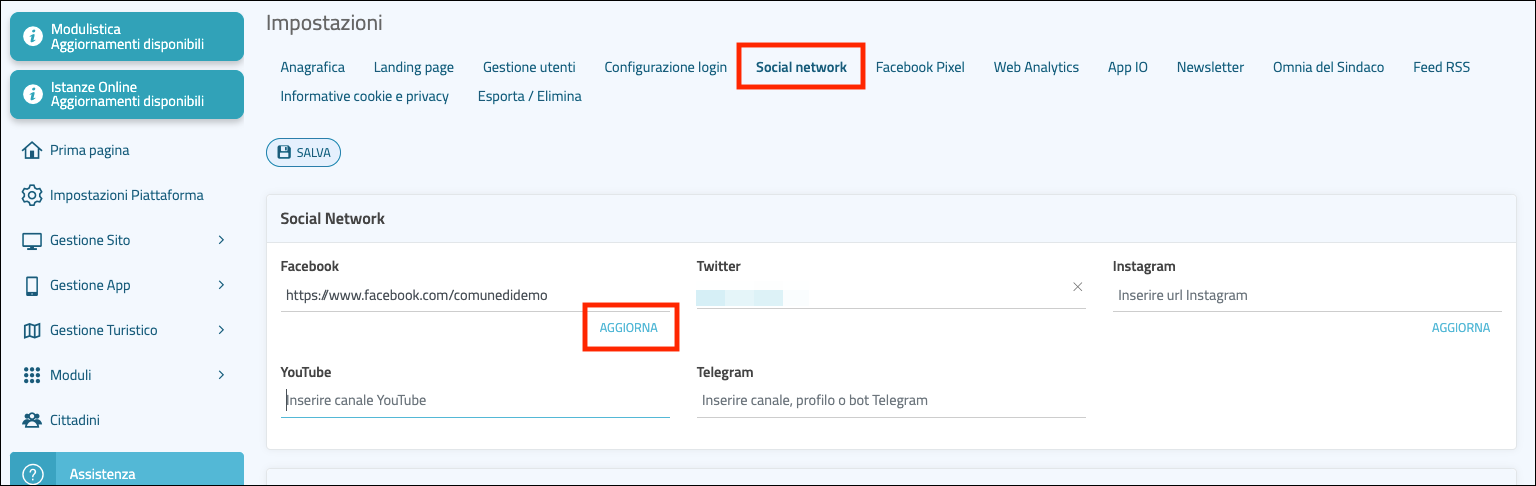Click AGGIORNA under the Instagram field
This screenshot has width=1536, height=486.
pyautogui.click(x=1460, y=327)
